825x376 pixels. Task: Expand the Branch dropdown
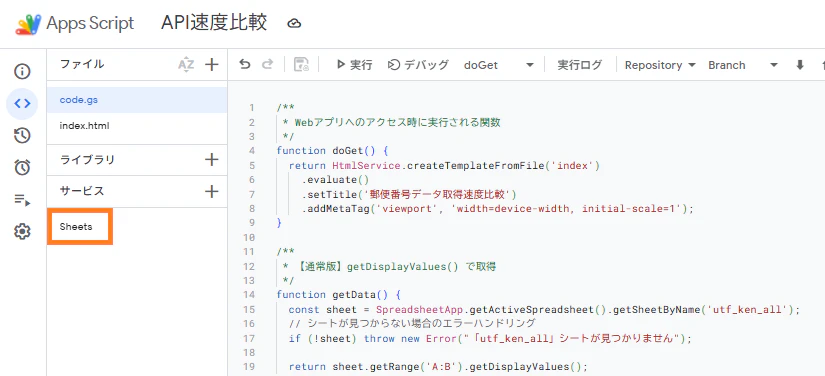[x=742, y=65]
